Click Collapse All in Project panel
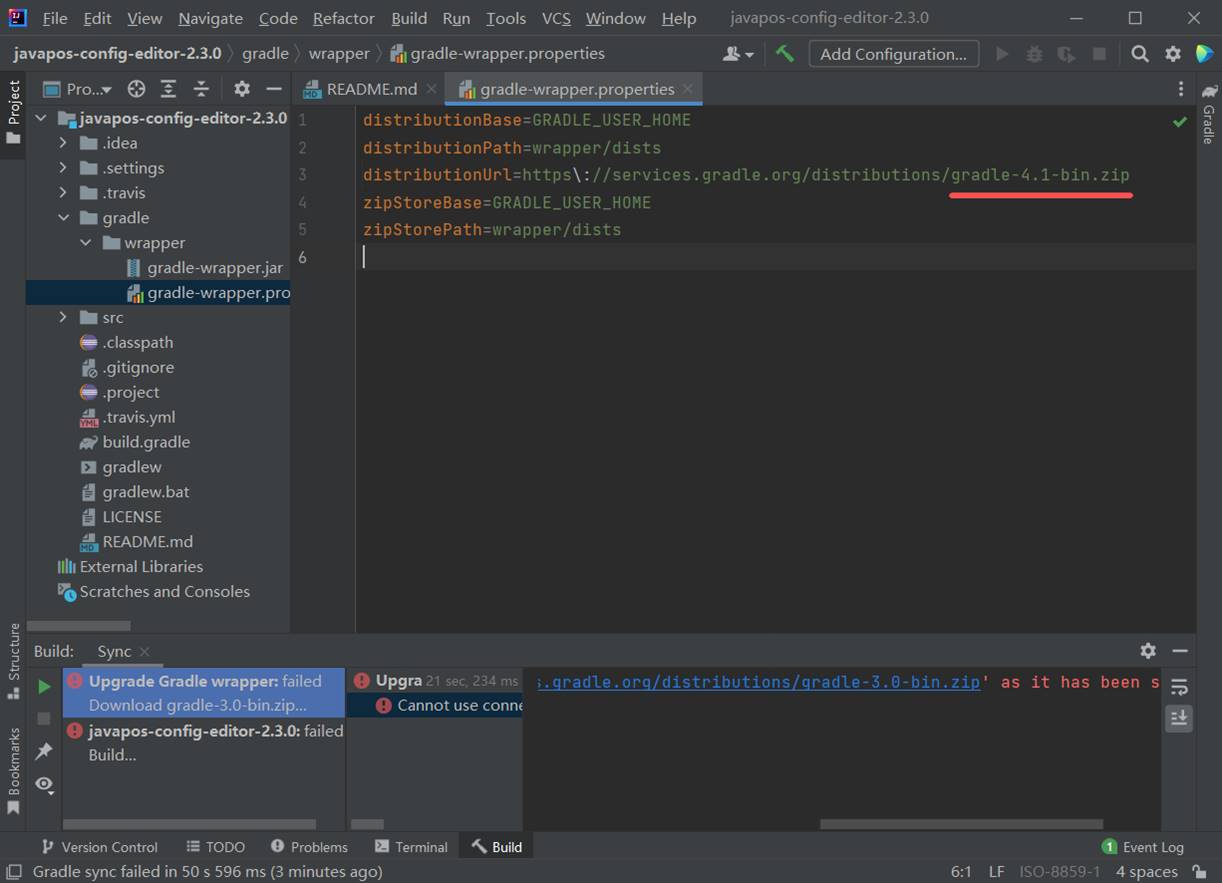 [x=201, y=89]
